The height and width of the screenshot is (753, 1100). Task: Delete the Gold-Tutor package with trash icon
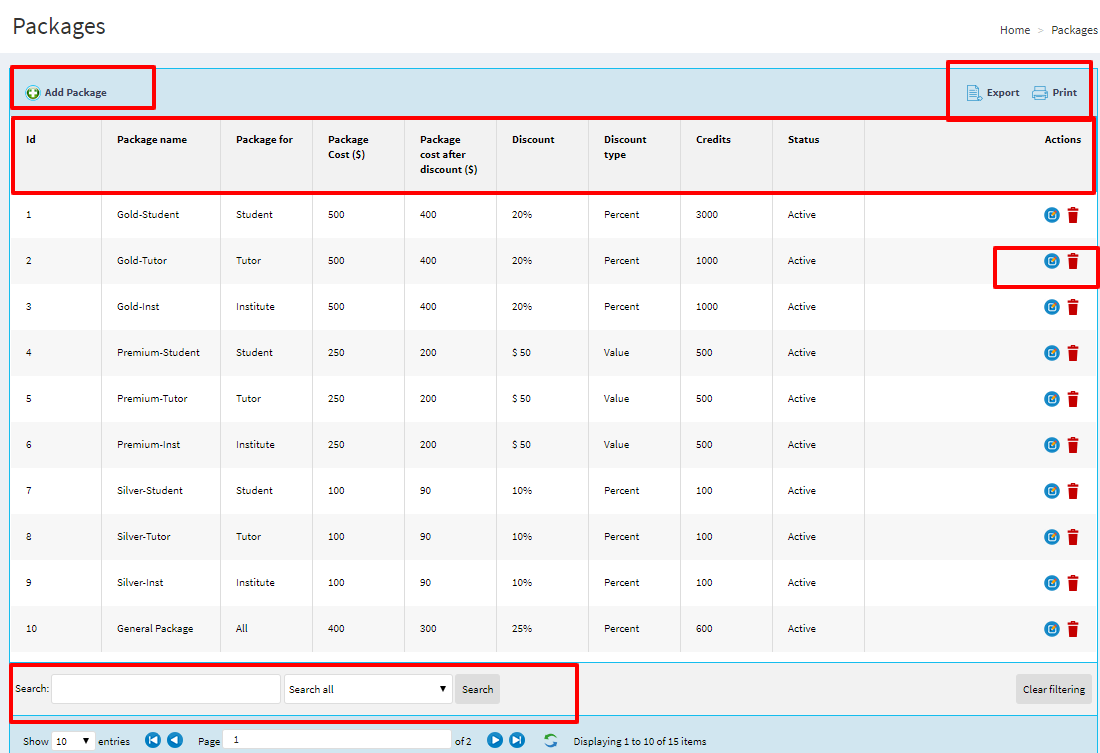point(1073,261)
